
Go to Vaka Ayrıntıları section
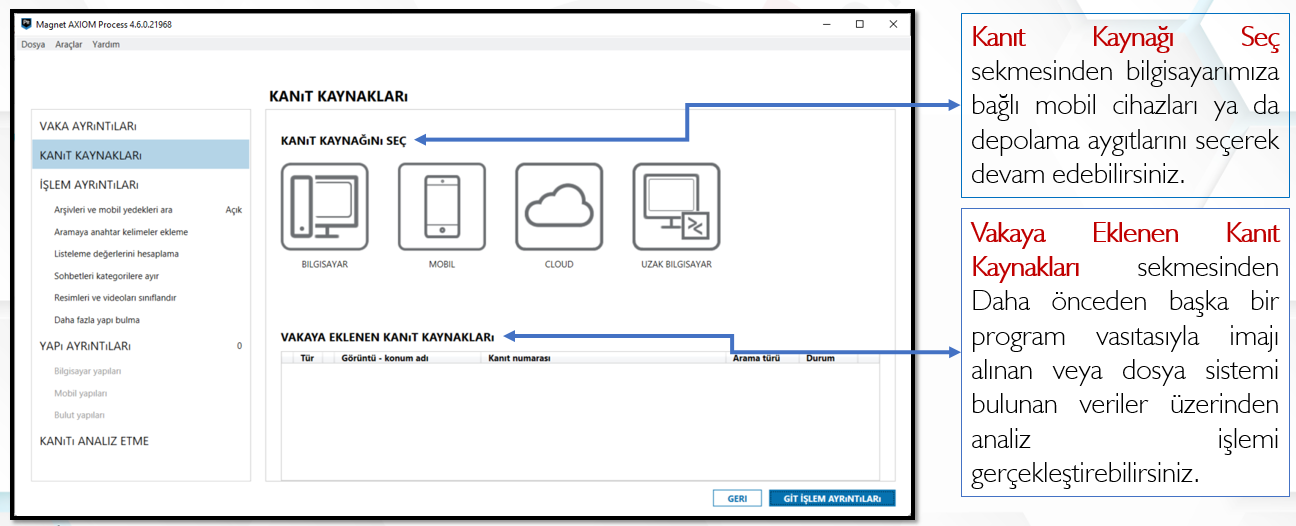(x=88, y=126)
